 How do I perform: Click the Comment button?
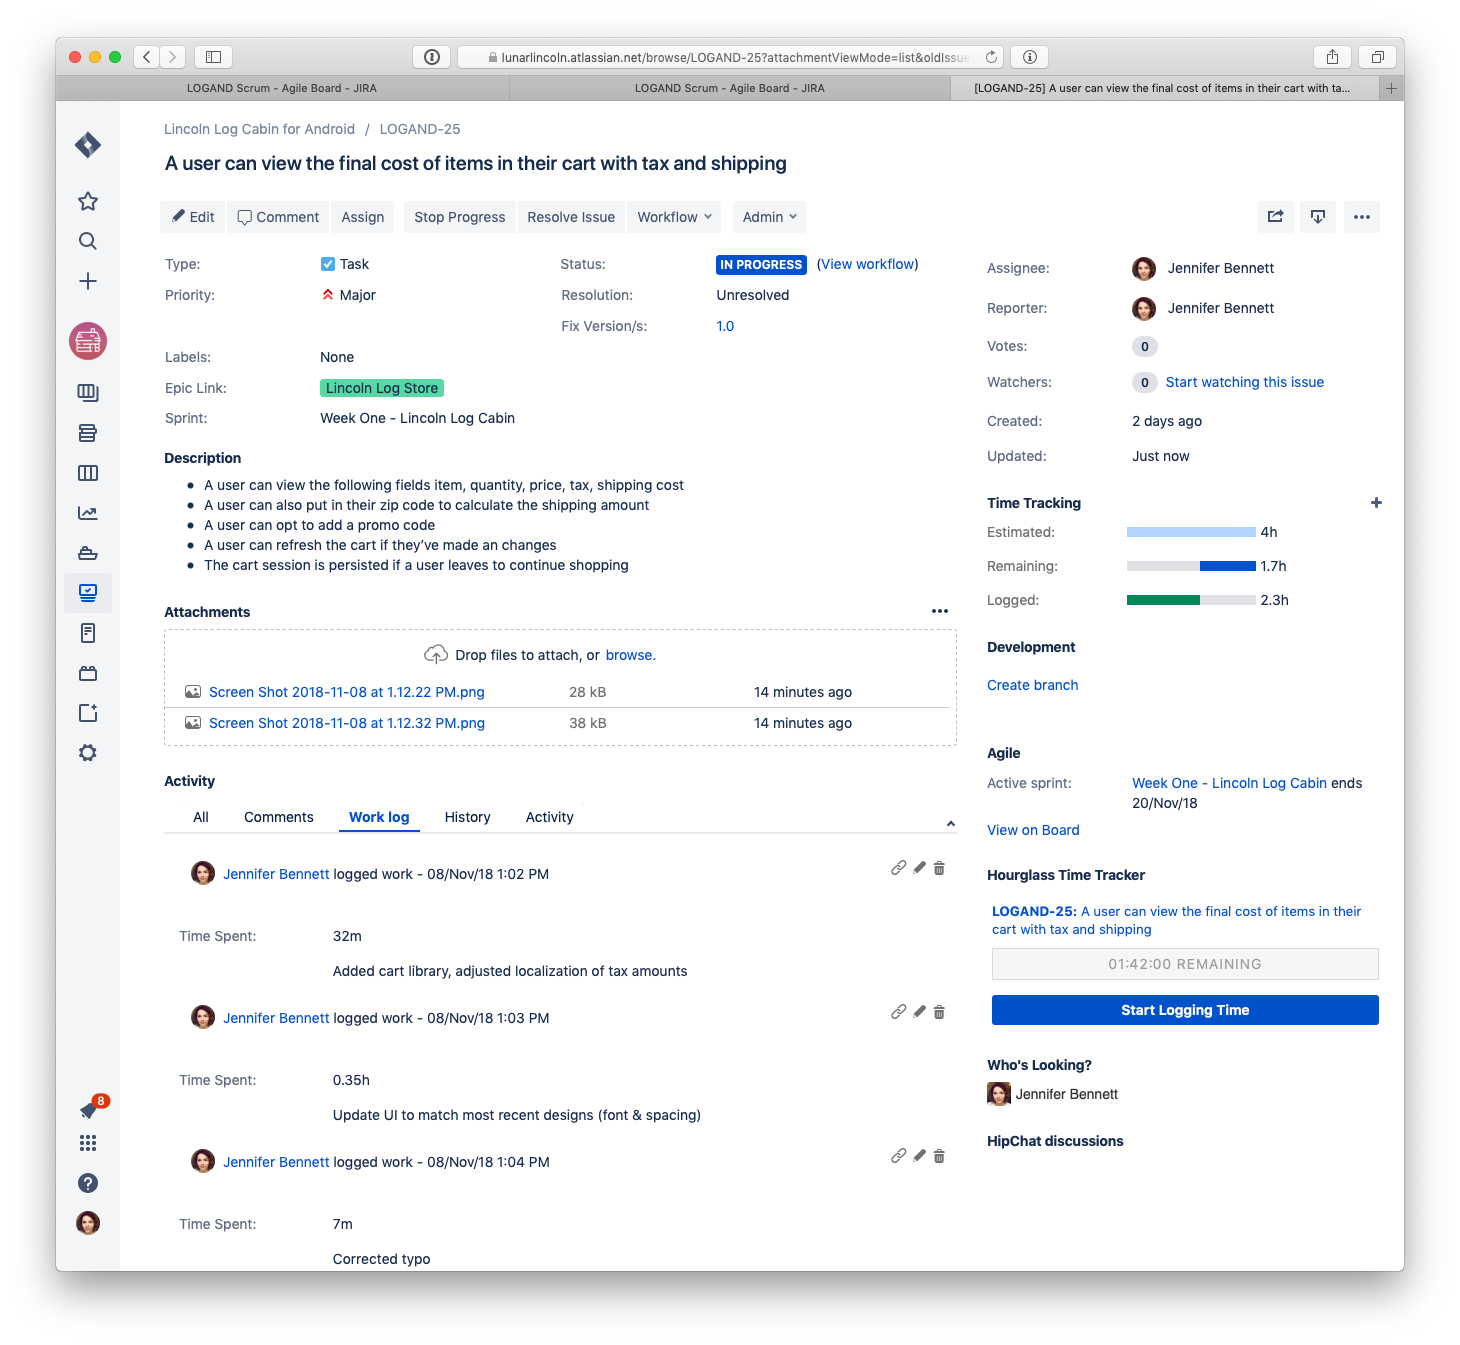(278, 217)
